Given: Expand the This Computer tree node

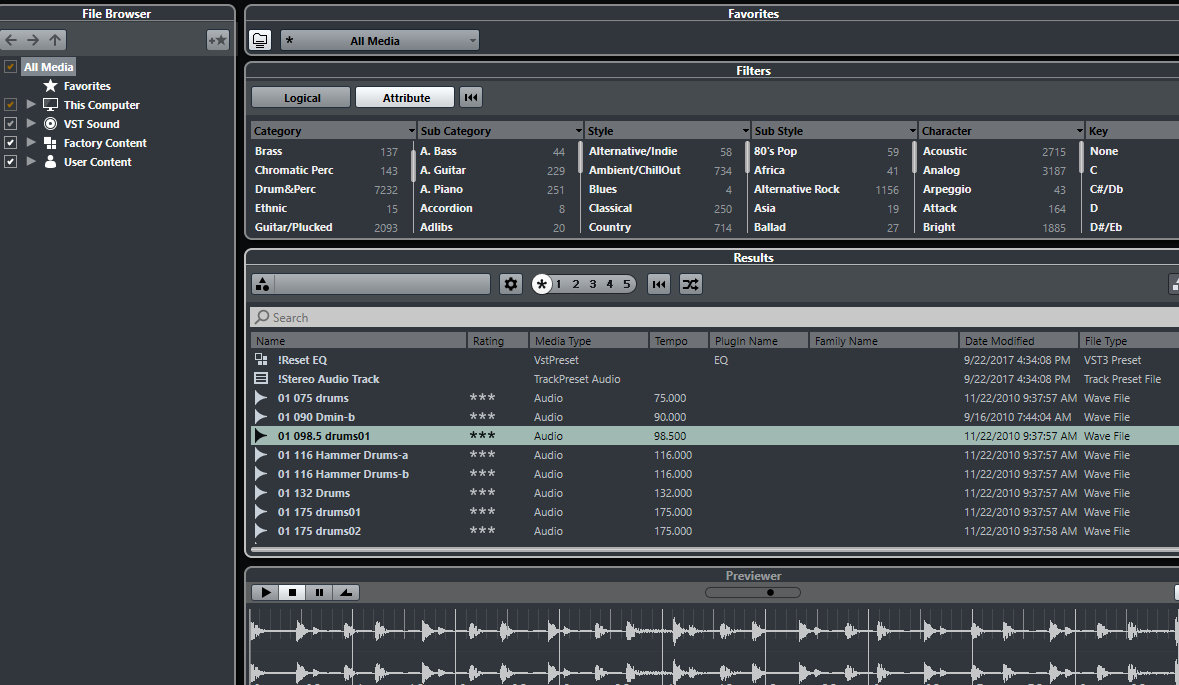Looking at the screenshot, I should coord(31,105).
